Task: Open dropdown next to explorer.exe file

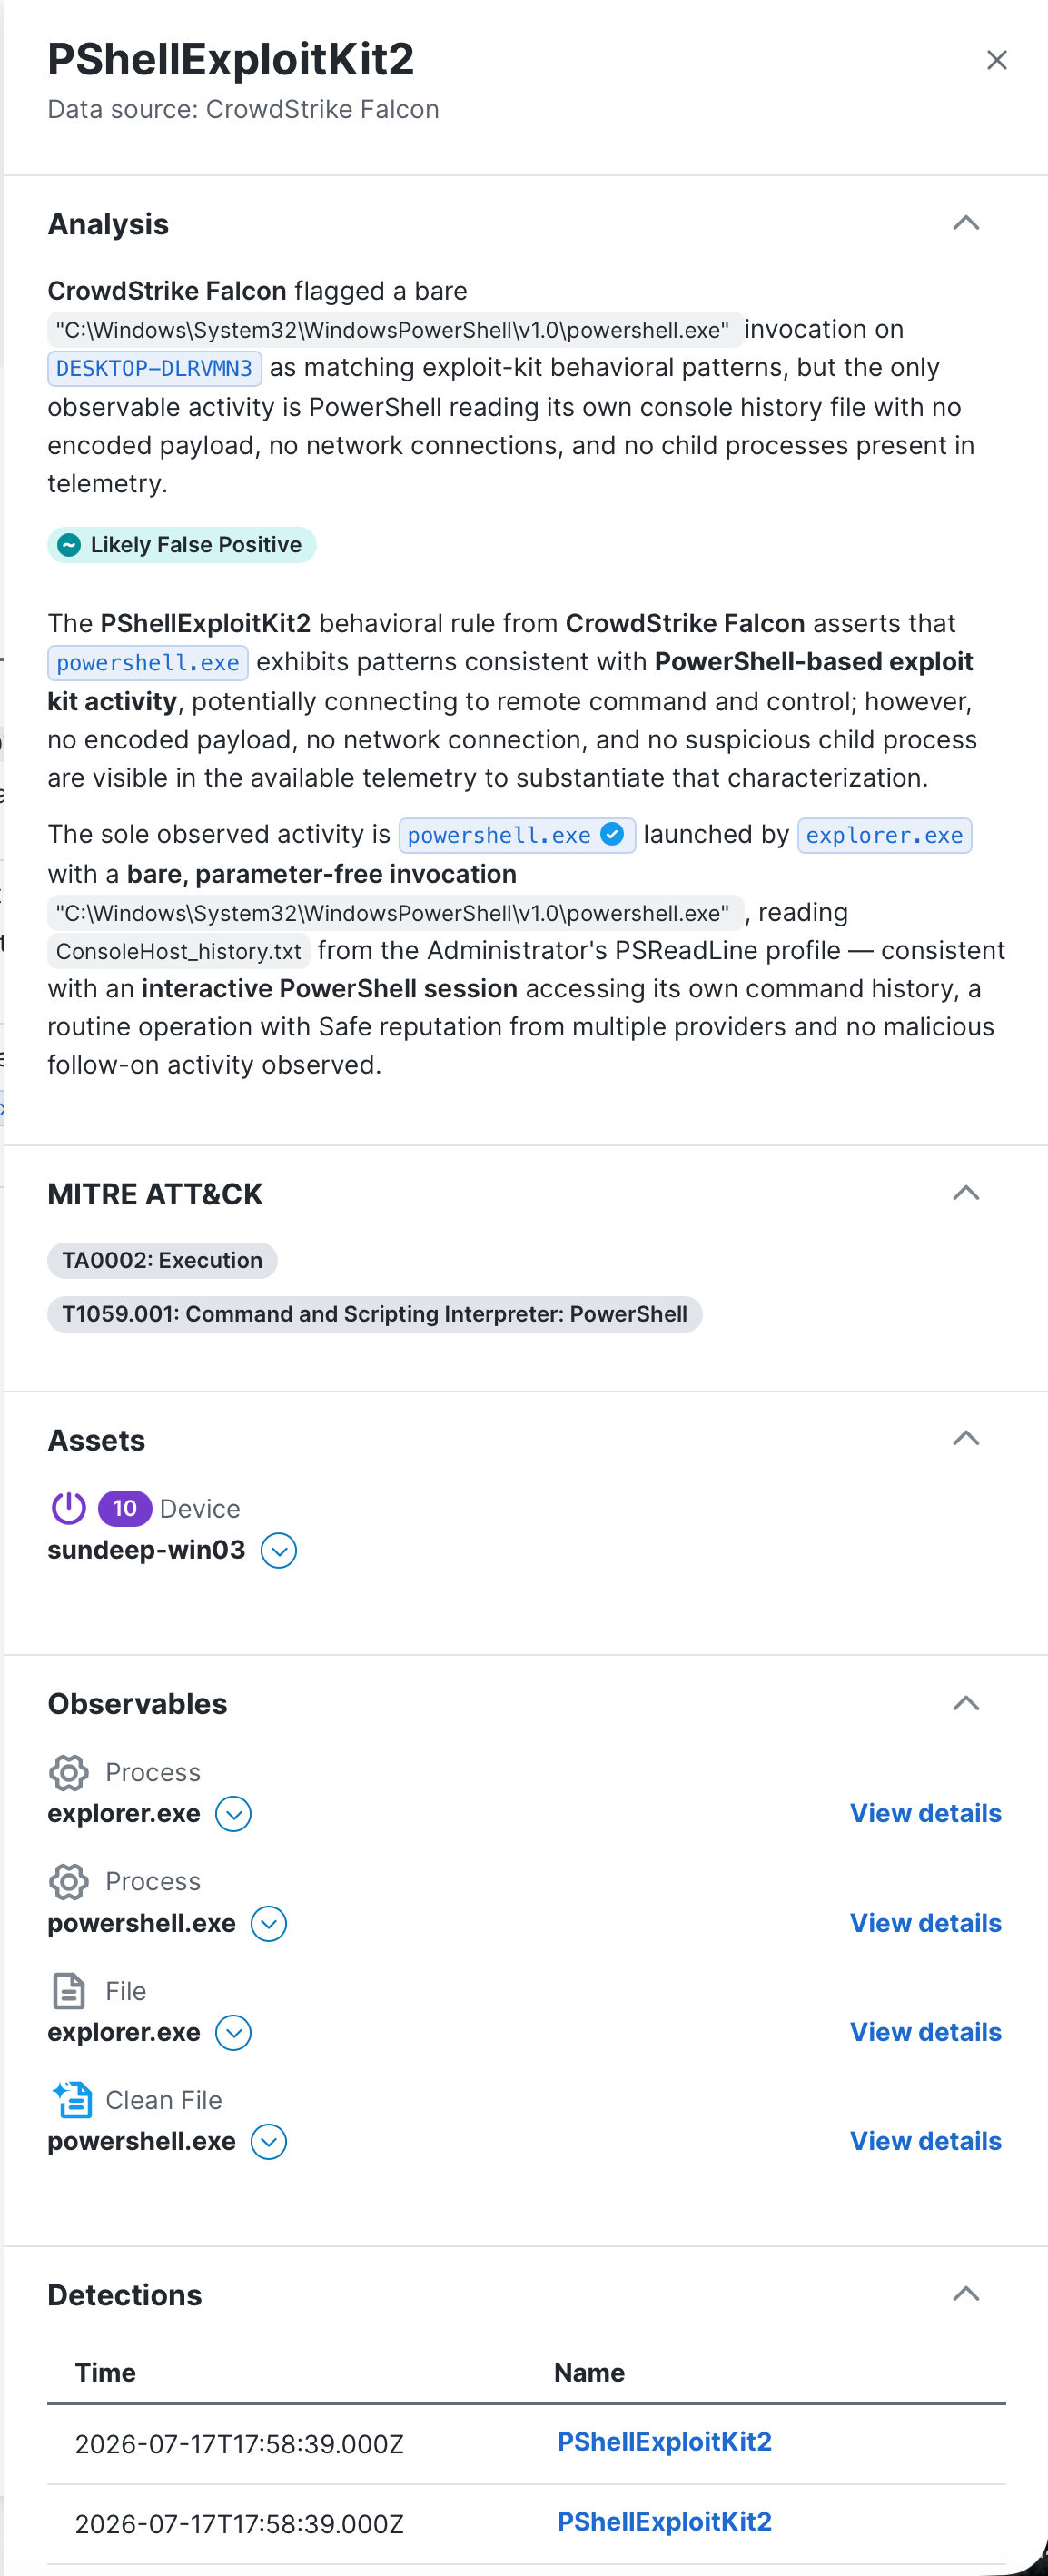Action: pyautogui.click(x=233, y=2033)
